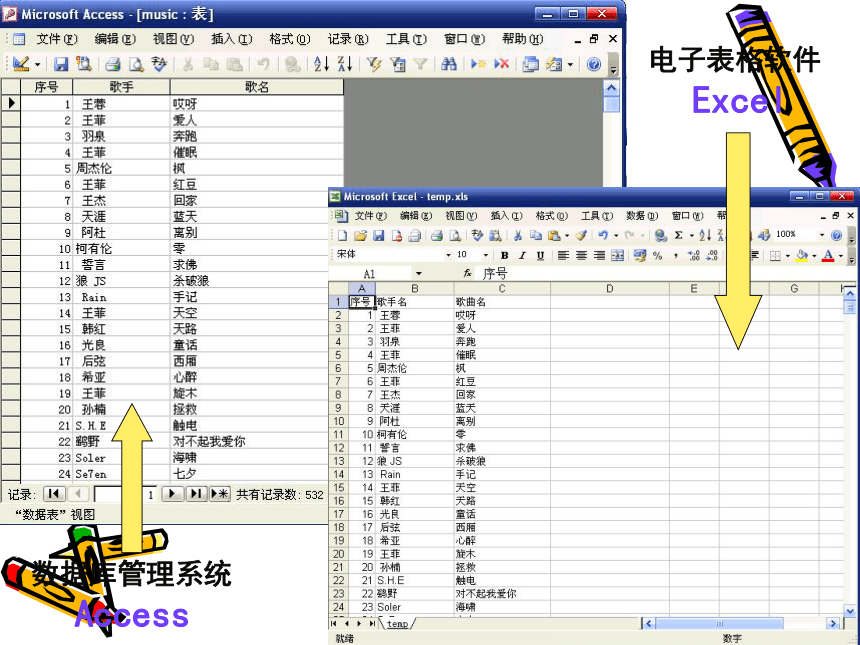The height and width of the screenshot is (645, 860).
Task: Select Excel cell 对不起我爱你
Action: pos(502,593)
